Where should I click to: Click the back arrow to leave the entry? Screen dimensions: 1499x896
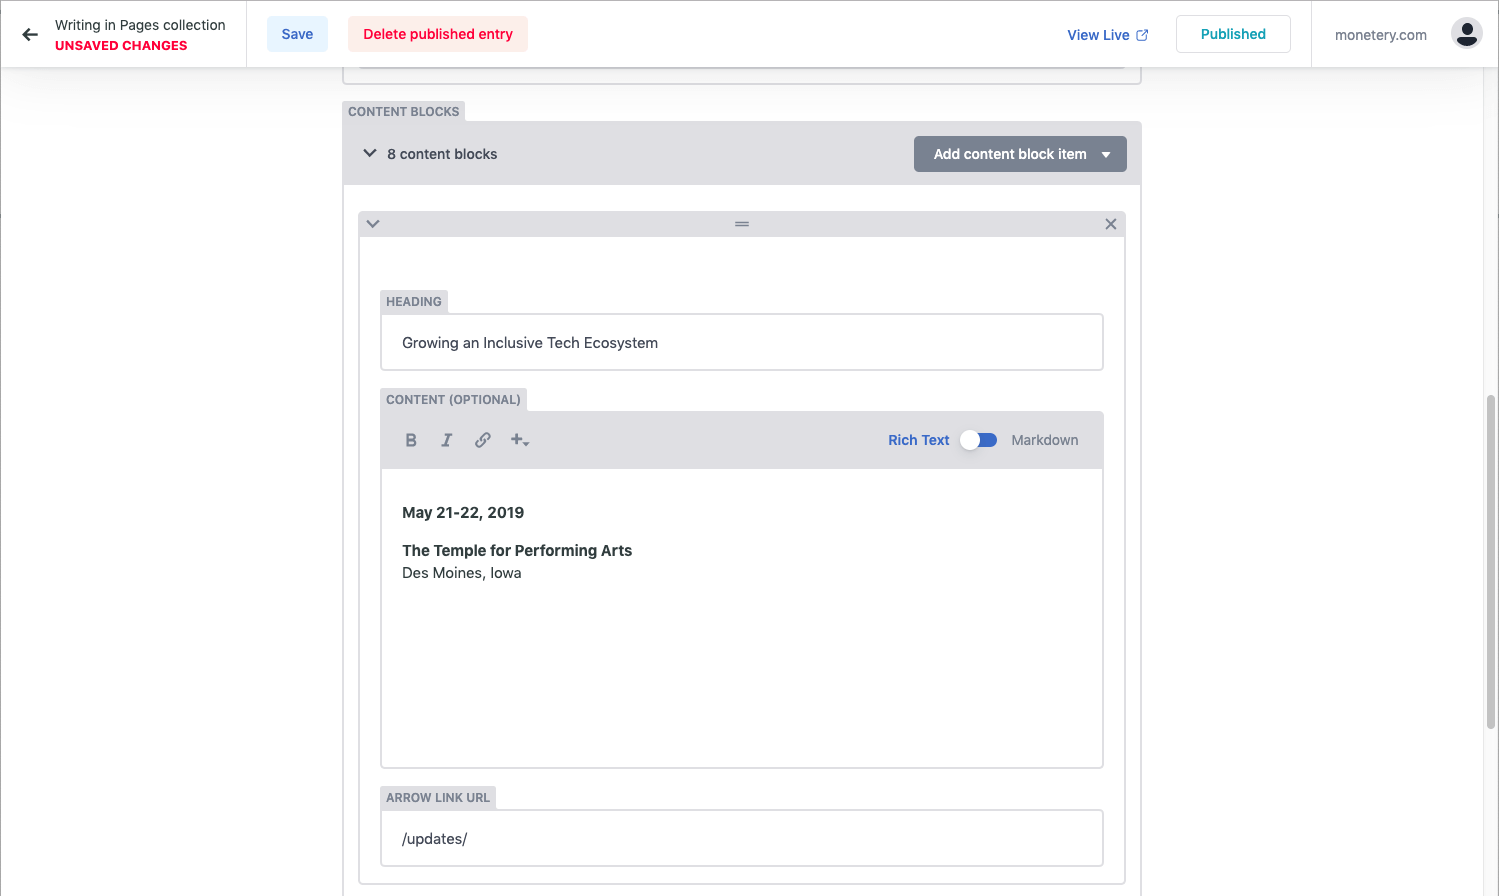tap(30, 33)
